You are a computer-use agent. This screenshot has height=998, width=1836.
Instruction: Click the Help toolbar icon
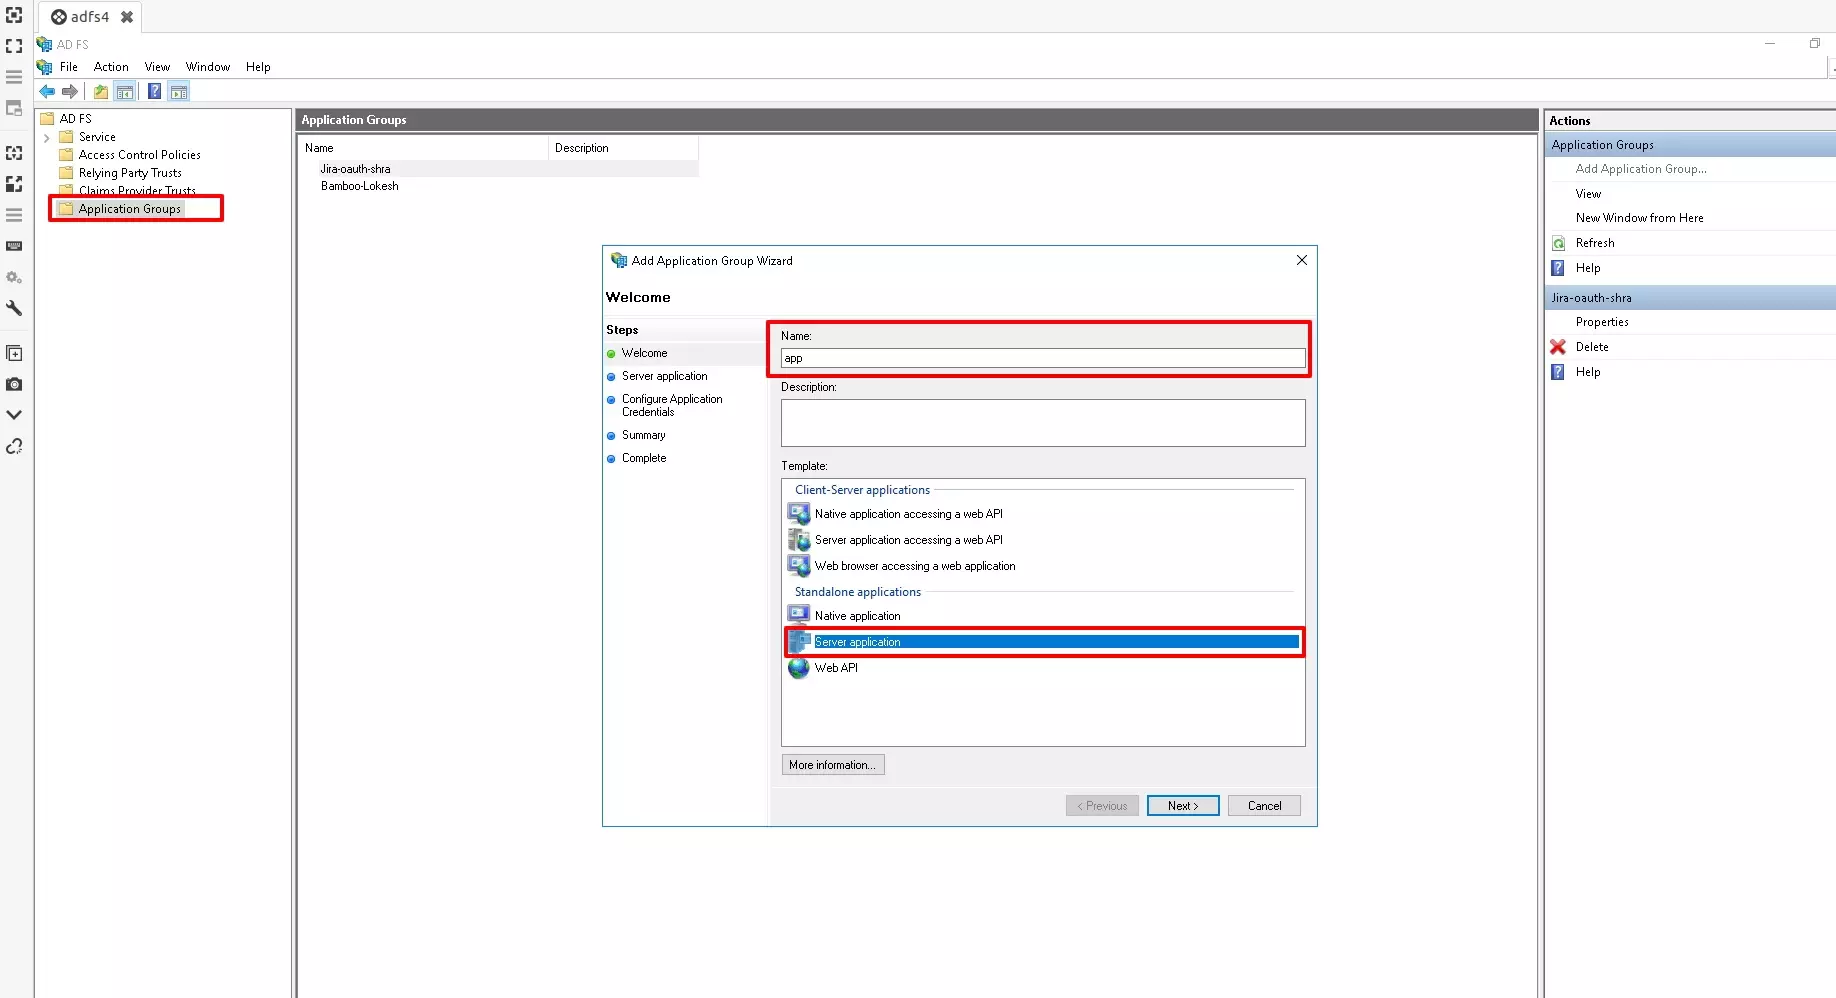[x=154, y=91]
